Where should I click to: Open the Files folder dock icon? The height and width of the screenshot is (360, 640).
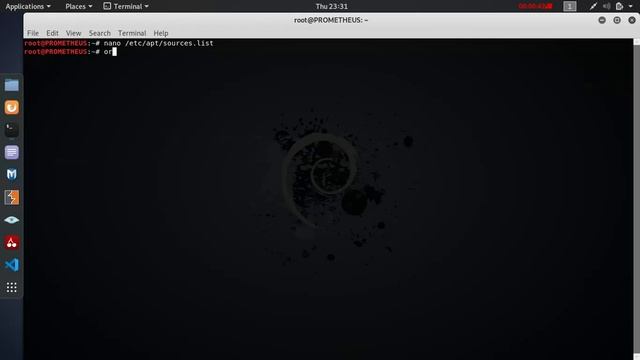pos(11,85)
